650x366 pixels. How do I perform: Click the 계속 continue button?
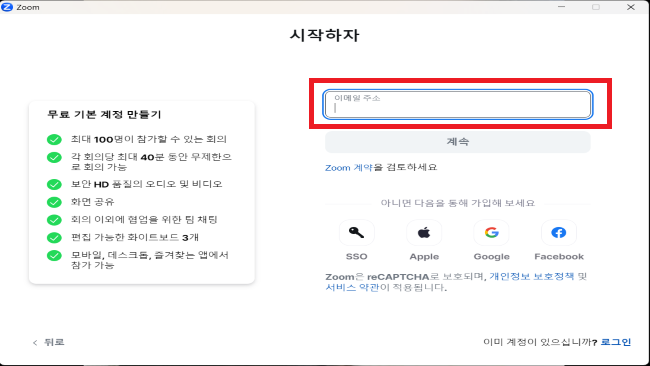(x=458, y=142)
